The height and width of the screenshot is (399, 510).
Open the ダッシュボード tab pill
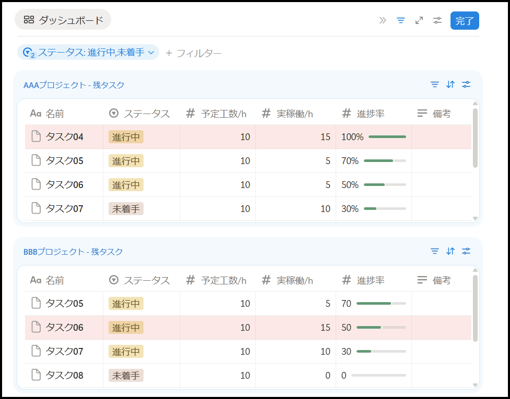(x=63, y=20)
